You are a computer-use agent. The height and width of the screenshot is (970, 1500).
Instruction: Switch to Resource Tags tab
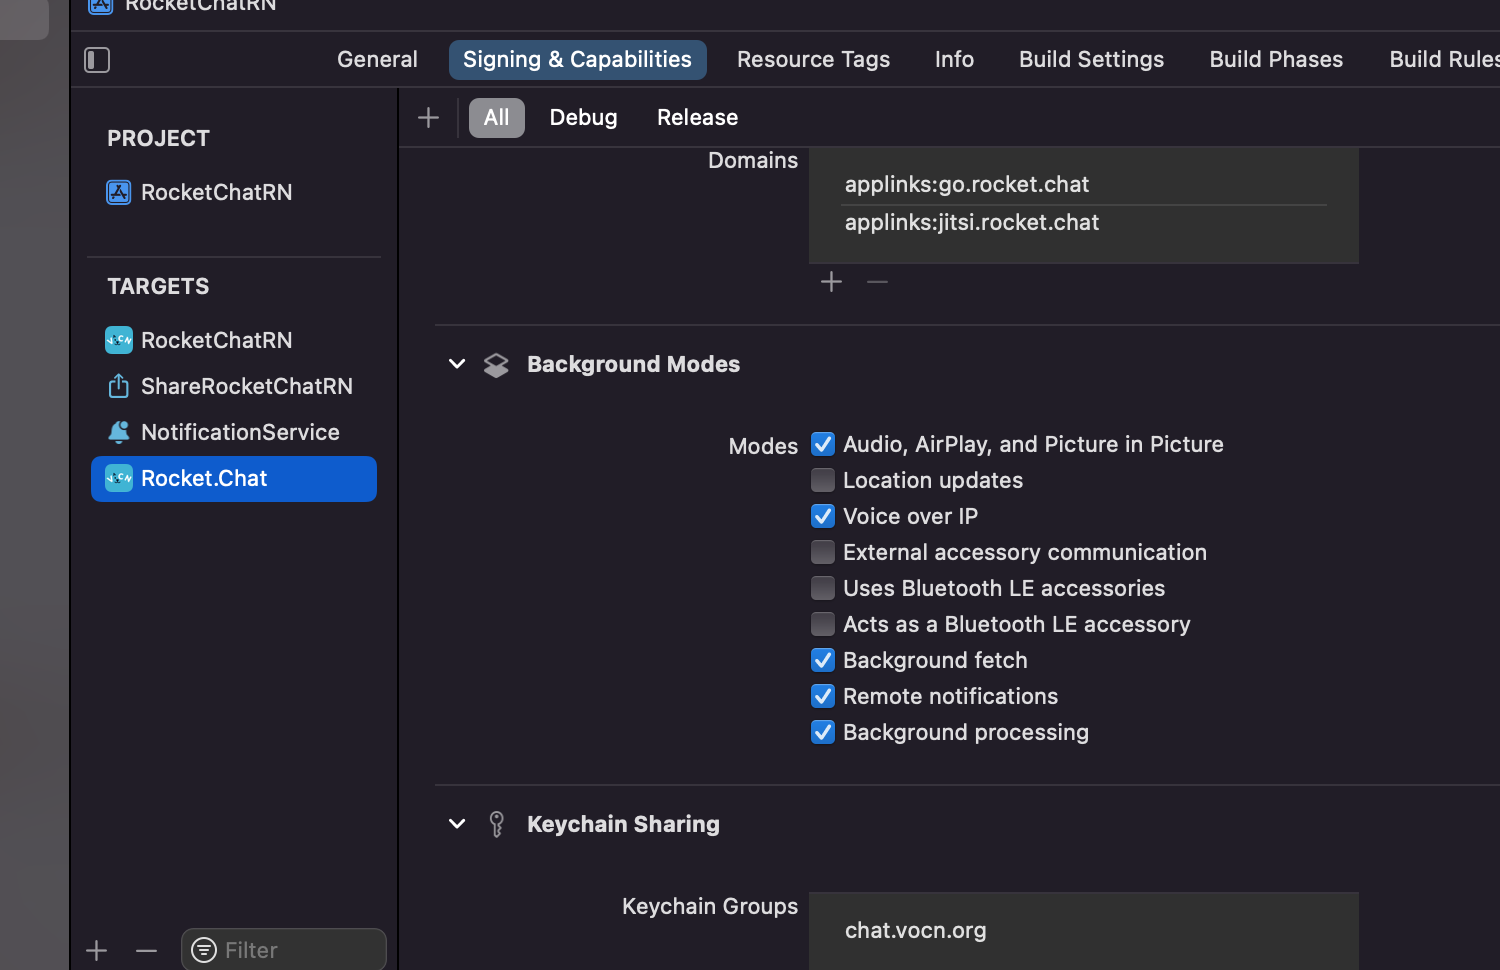click(813, 60)
